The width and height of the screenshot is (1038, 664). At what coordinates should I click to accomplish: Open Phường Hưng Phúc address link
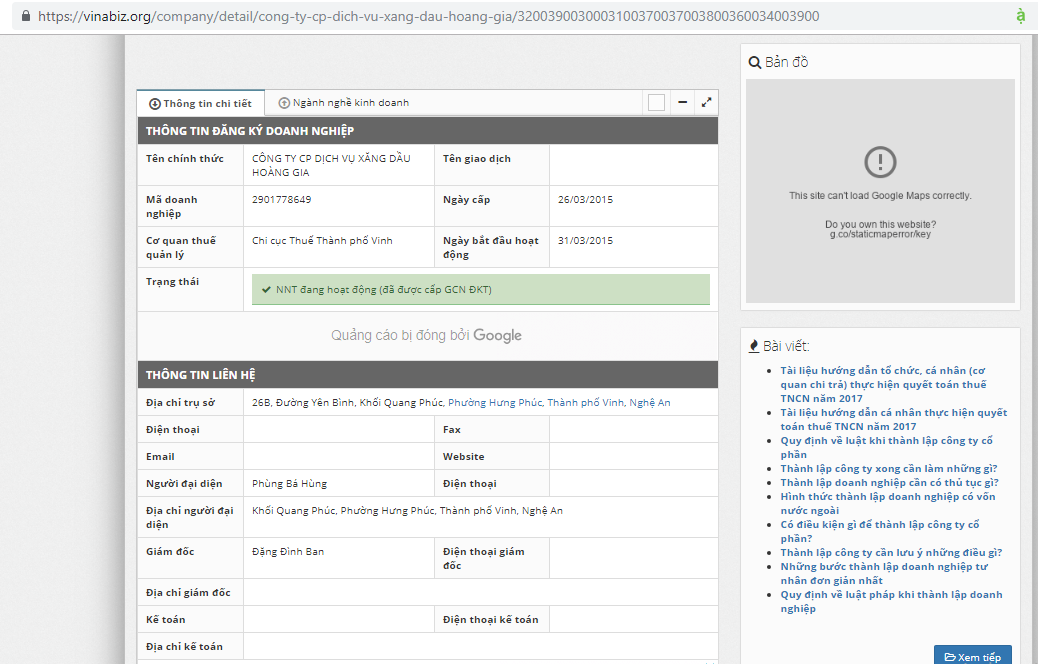tap(495, 403)
